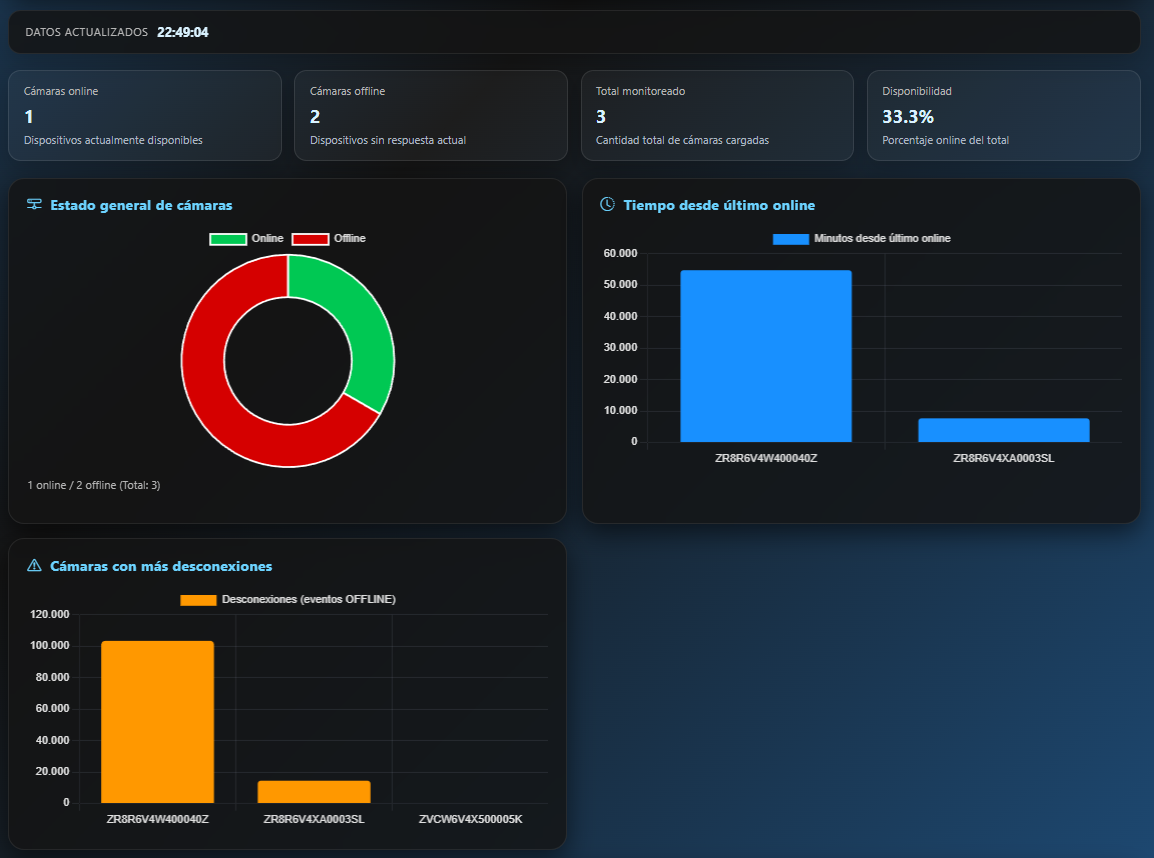
Task: Open the Cámaras offline summary card
Action: [x=431, y=115]
